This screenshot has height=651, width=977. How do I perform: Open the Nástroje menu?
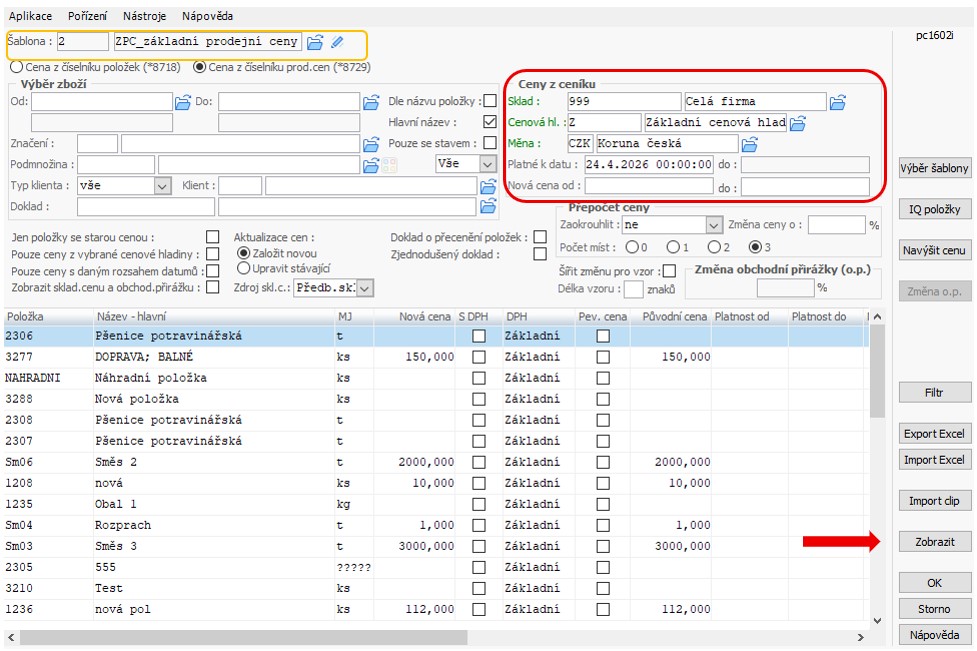(x=145, y=17)
